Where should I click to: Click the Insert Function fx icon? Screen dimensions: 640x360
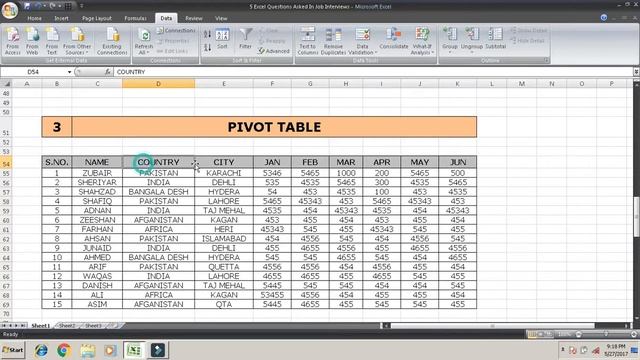(x=107, y=72)
